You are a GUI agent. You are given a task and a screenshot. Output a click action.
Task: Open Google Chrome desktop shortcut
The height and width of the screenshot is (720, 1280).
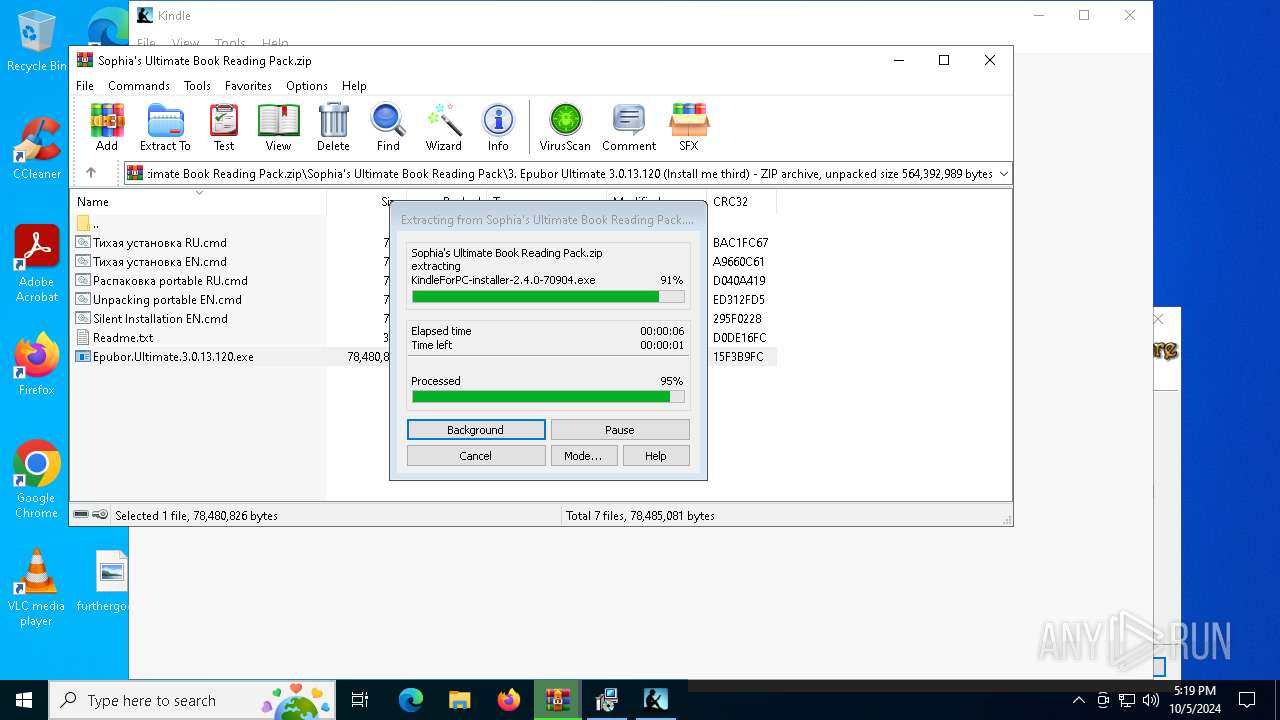click(x=37, y=480)
